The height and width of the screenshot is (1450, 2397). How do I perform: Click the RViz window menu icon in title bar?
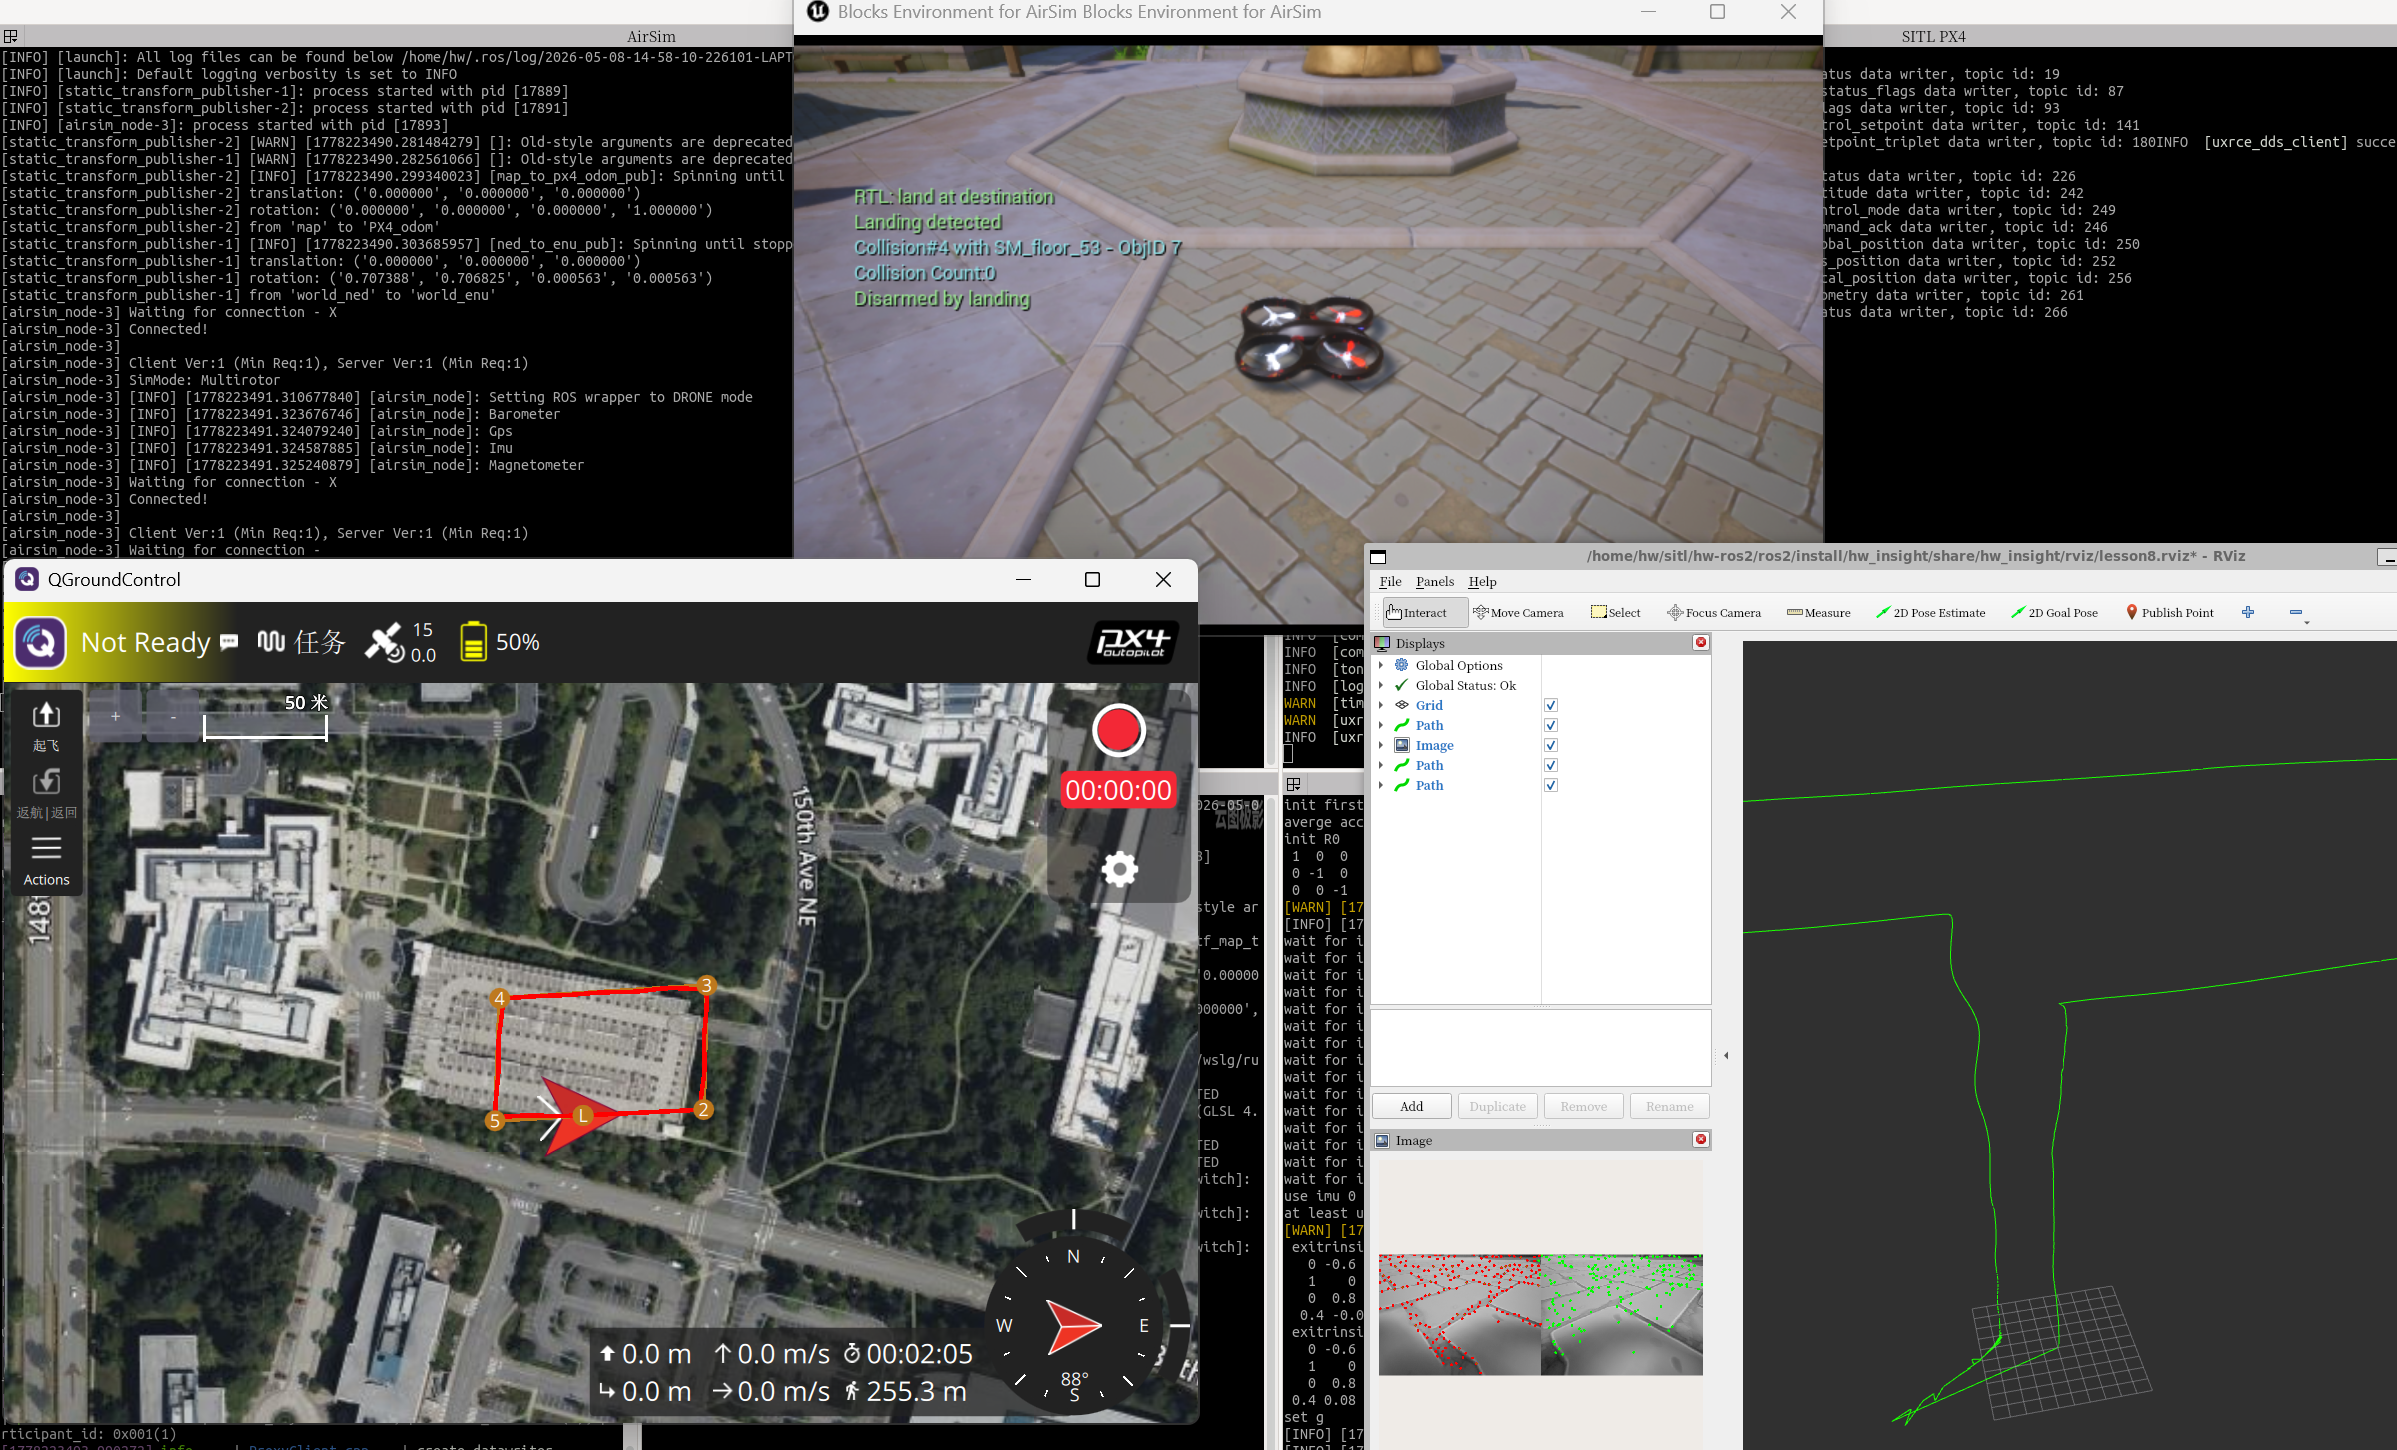point(1378,557)
